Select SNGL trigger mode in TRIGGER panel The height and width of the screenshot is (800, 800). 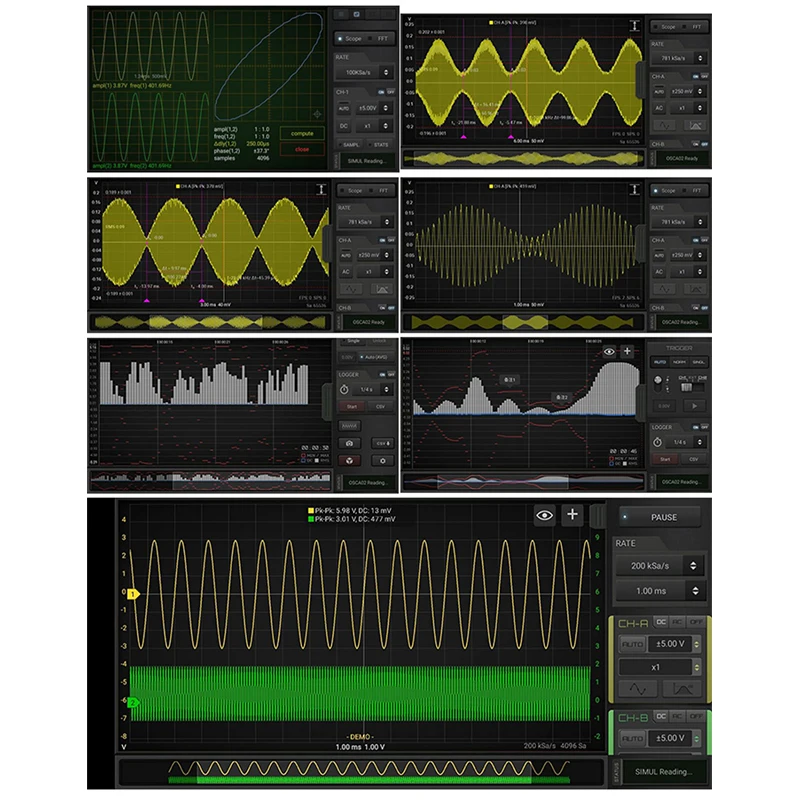pos(698,362)
